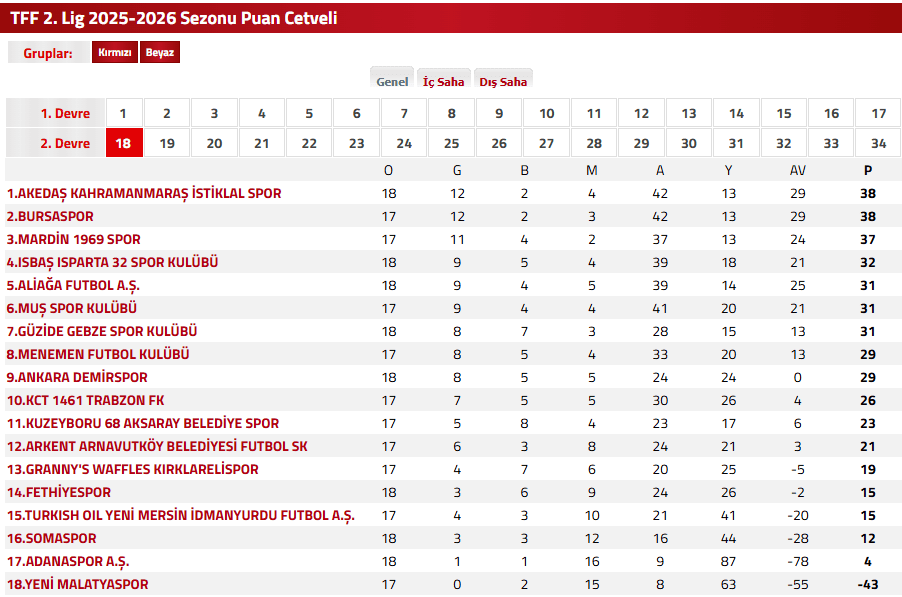
Task: Click Mardin 1969 Spor team name
Action: click(74, 239)
